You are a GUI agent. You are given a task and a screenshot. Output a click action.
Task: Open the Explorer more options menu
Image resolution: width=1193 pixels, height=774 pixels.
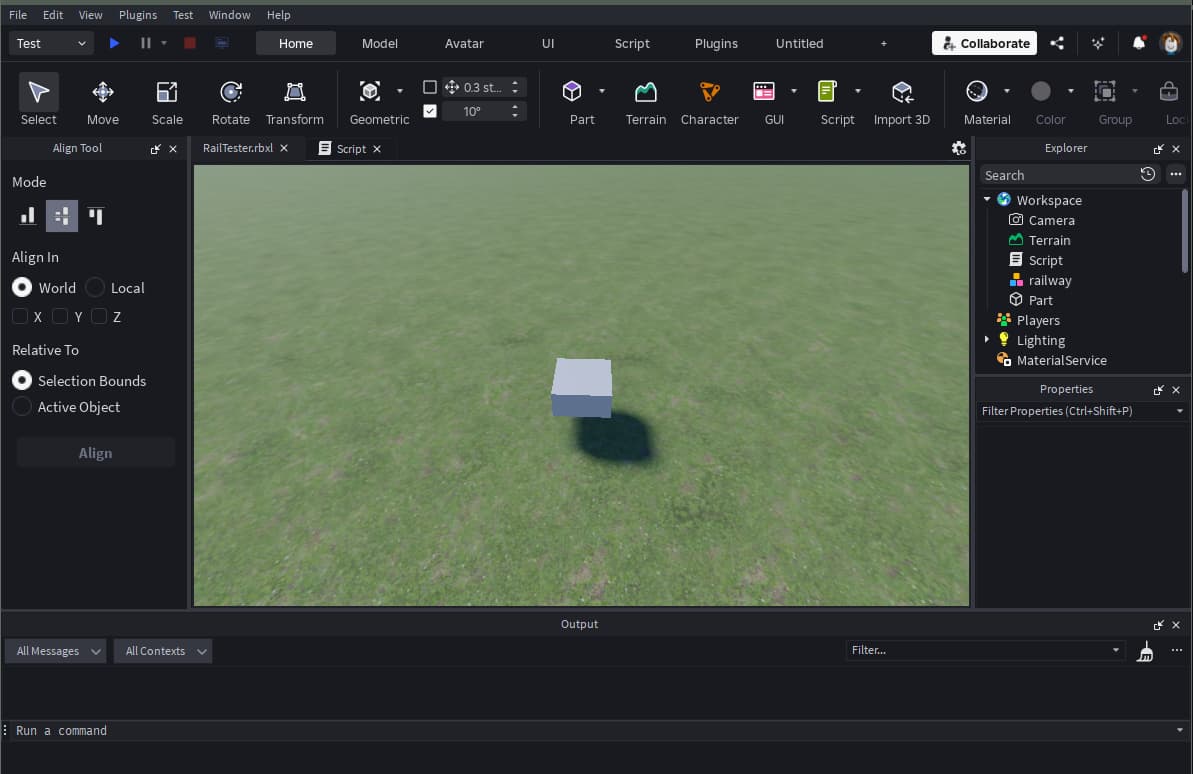(1176, 175)
